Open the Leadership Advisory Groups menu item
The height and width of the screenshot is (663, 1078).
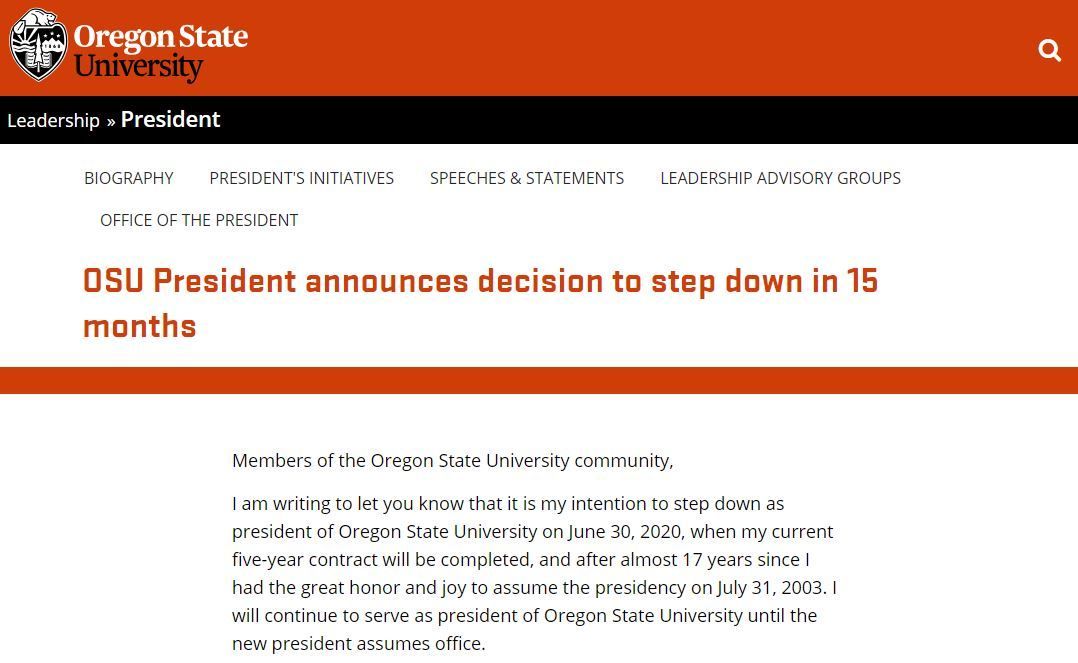click(x=780, y=178)
